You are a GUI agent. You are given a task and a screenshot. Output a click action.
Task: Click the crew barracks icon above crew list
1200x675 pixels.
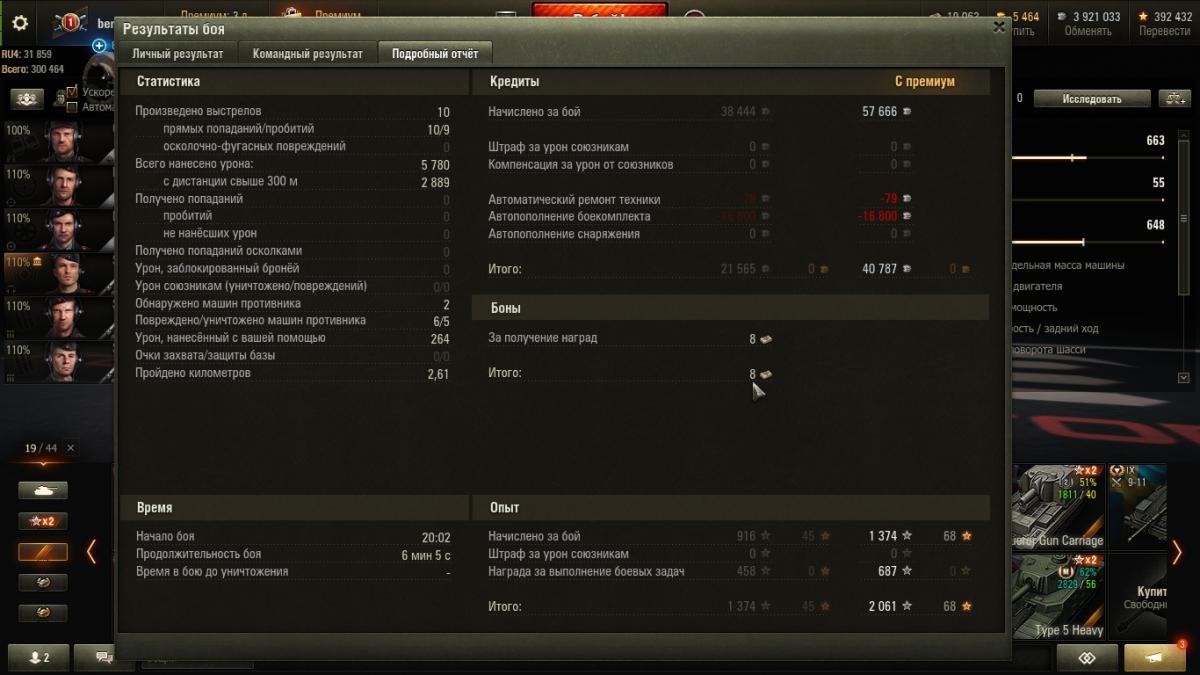(x=27, y=98)
